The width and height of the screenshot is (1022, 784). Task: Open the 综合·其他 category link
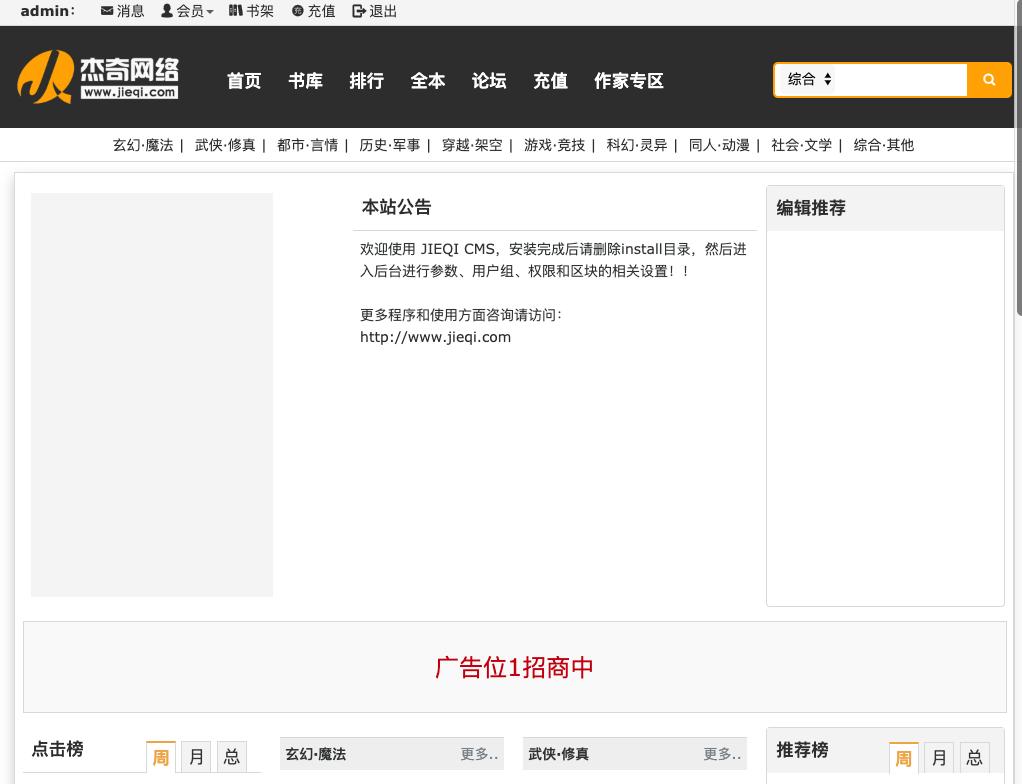(x=884, y=145)
